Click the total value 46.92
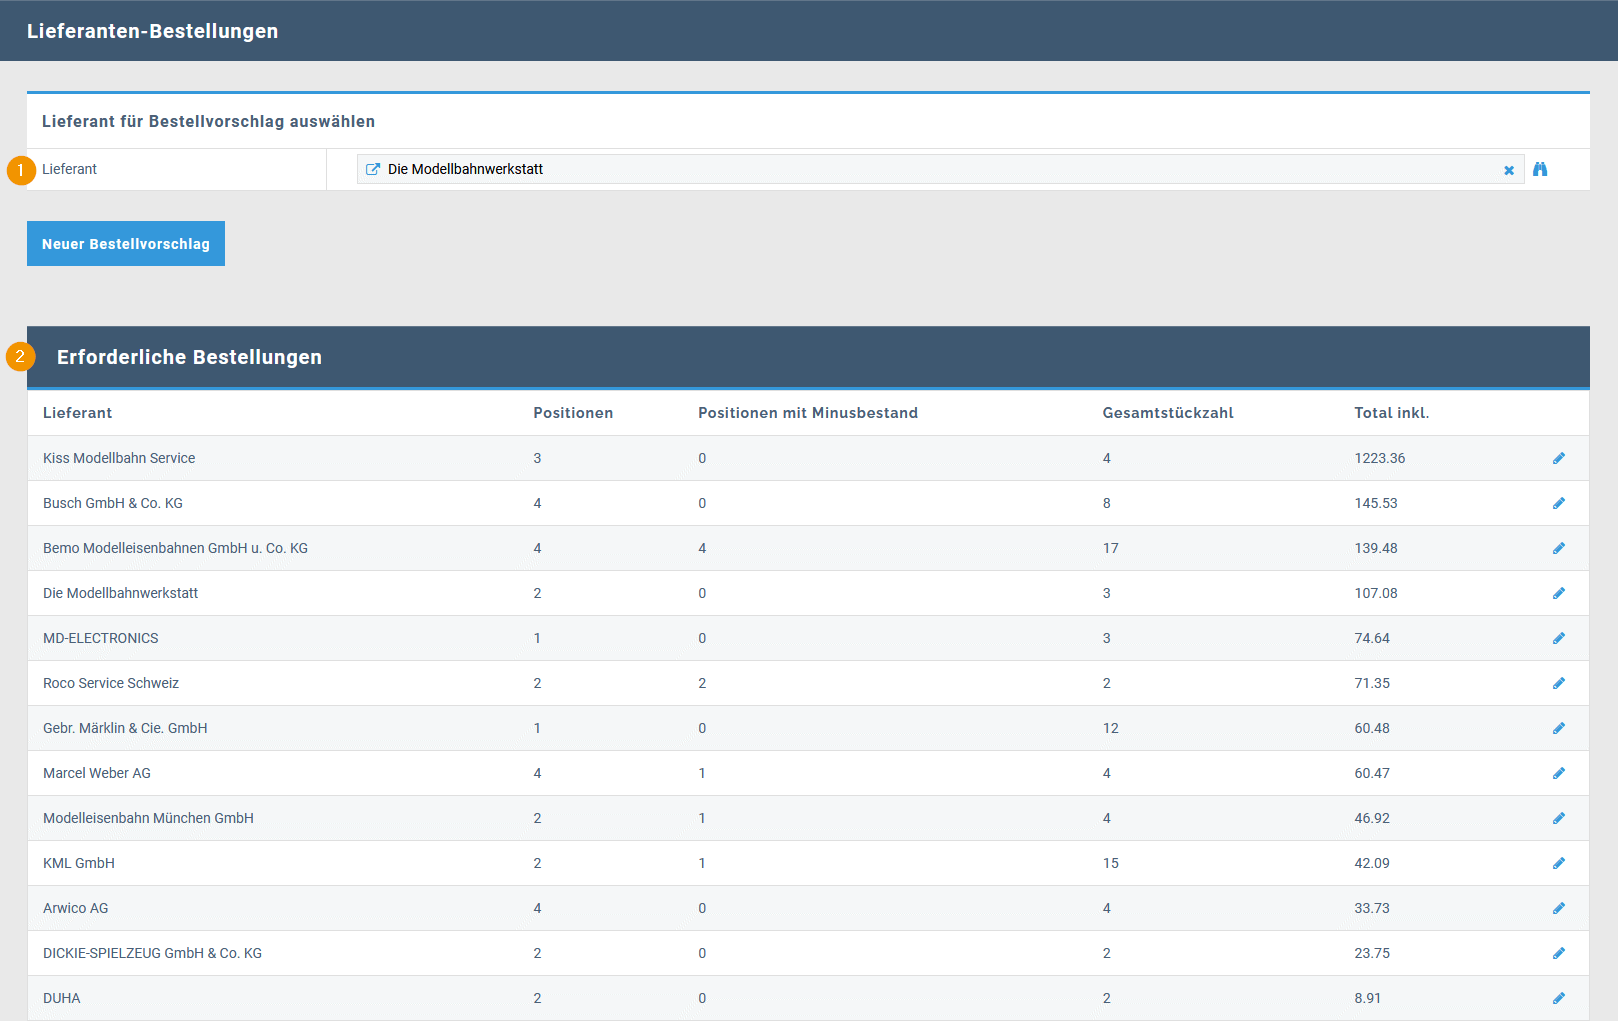Viewport: 1618px width, 1021px height. coord(1372,818)
